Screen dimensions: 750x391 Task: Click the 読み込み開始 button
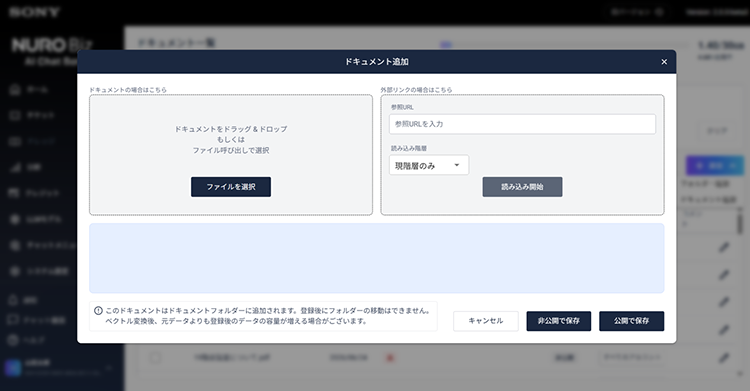click(522, 187)
